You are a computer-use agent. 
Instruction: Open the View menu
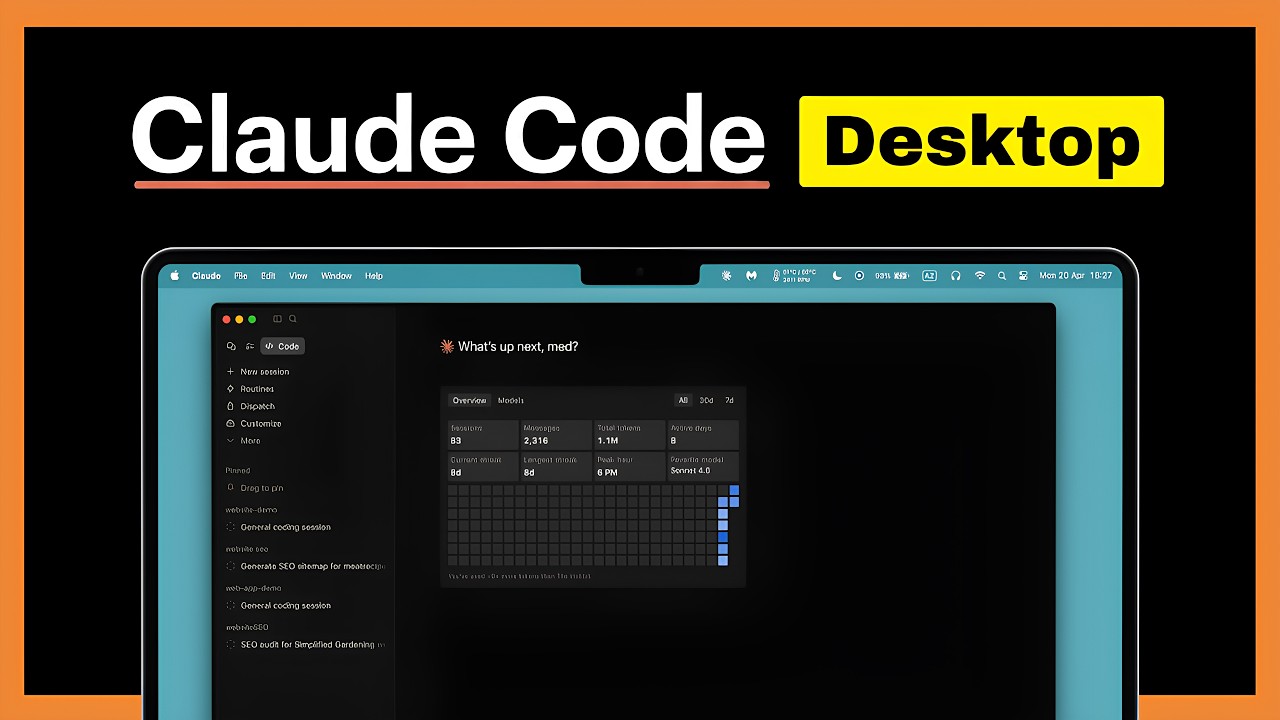298,276
